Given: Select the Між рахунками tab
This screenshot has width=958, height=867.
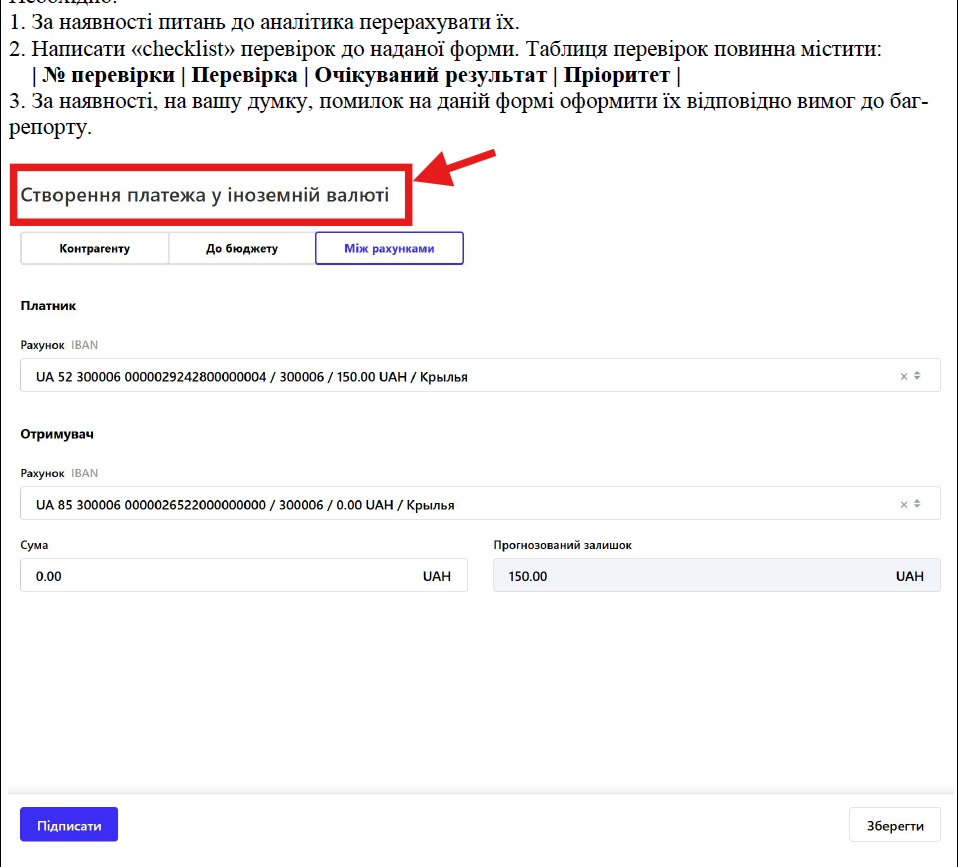Looking at the screenshot, I should click(389, 248).
